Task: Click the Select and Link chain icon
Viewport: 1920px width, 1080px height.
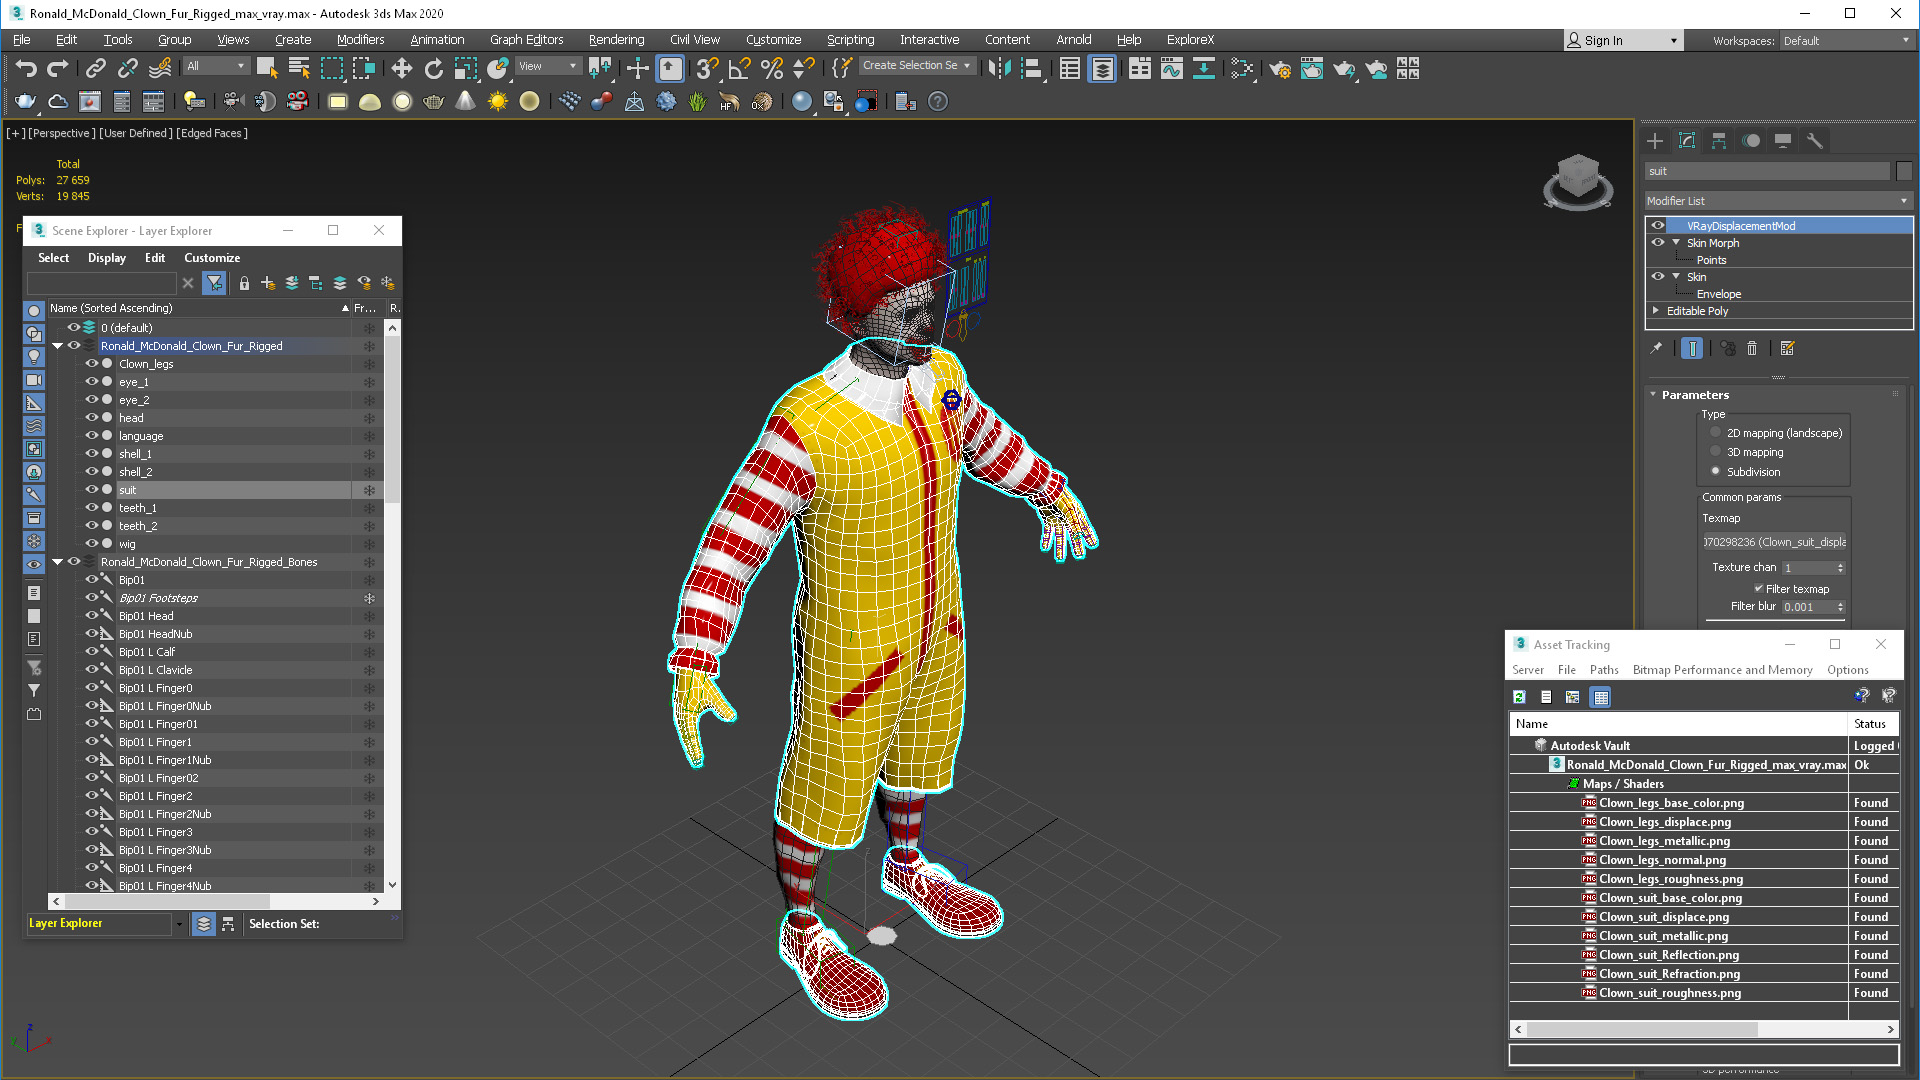Action: click(x=95, y=68)
